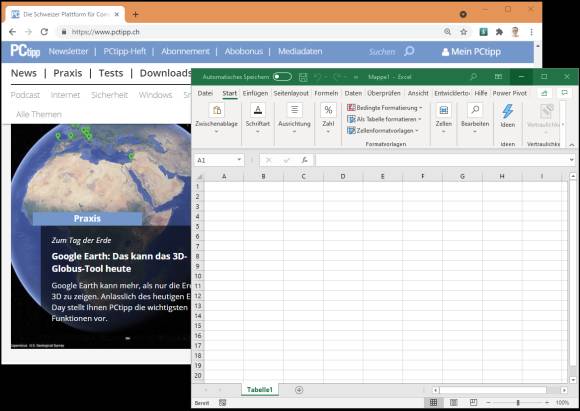Click the browser Back arrow
The height and width of the screenshot is (411, 580).
[12, 32]
